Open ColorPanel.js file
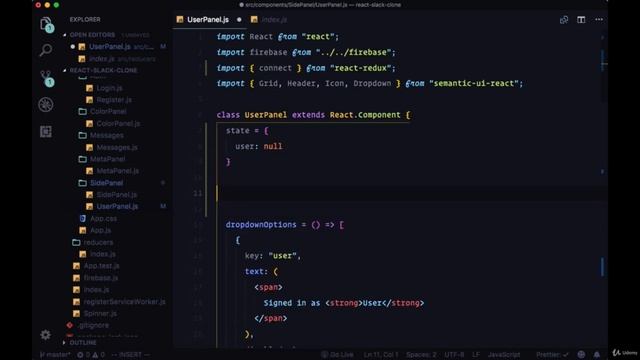Image resolution: width=640 pixels, height=360 pixels. (x=118, y=123)
